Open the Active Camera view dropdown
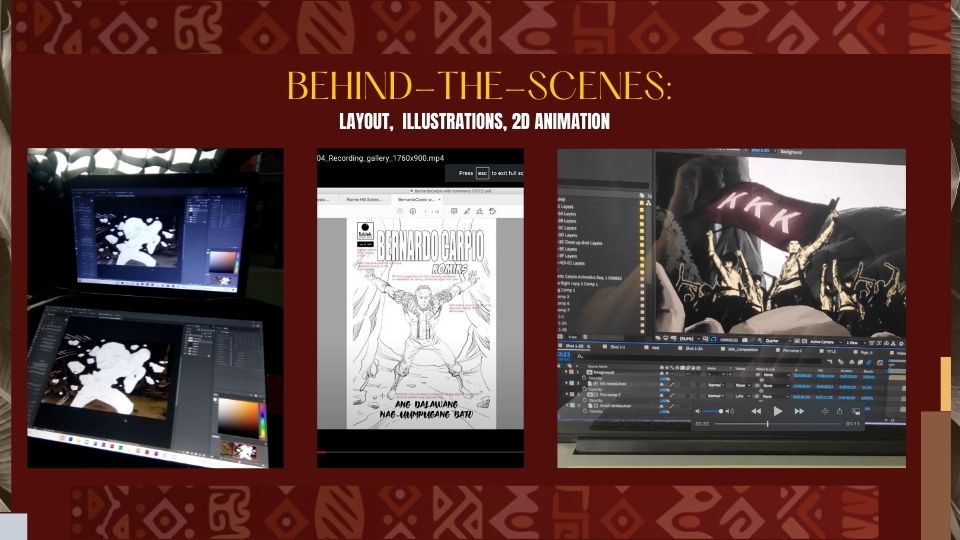960x540 pixels. [x=820, y=340]
